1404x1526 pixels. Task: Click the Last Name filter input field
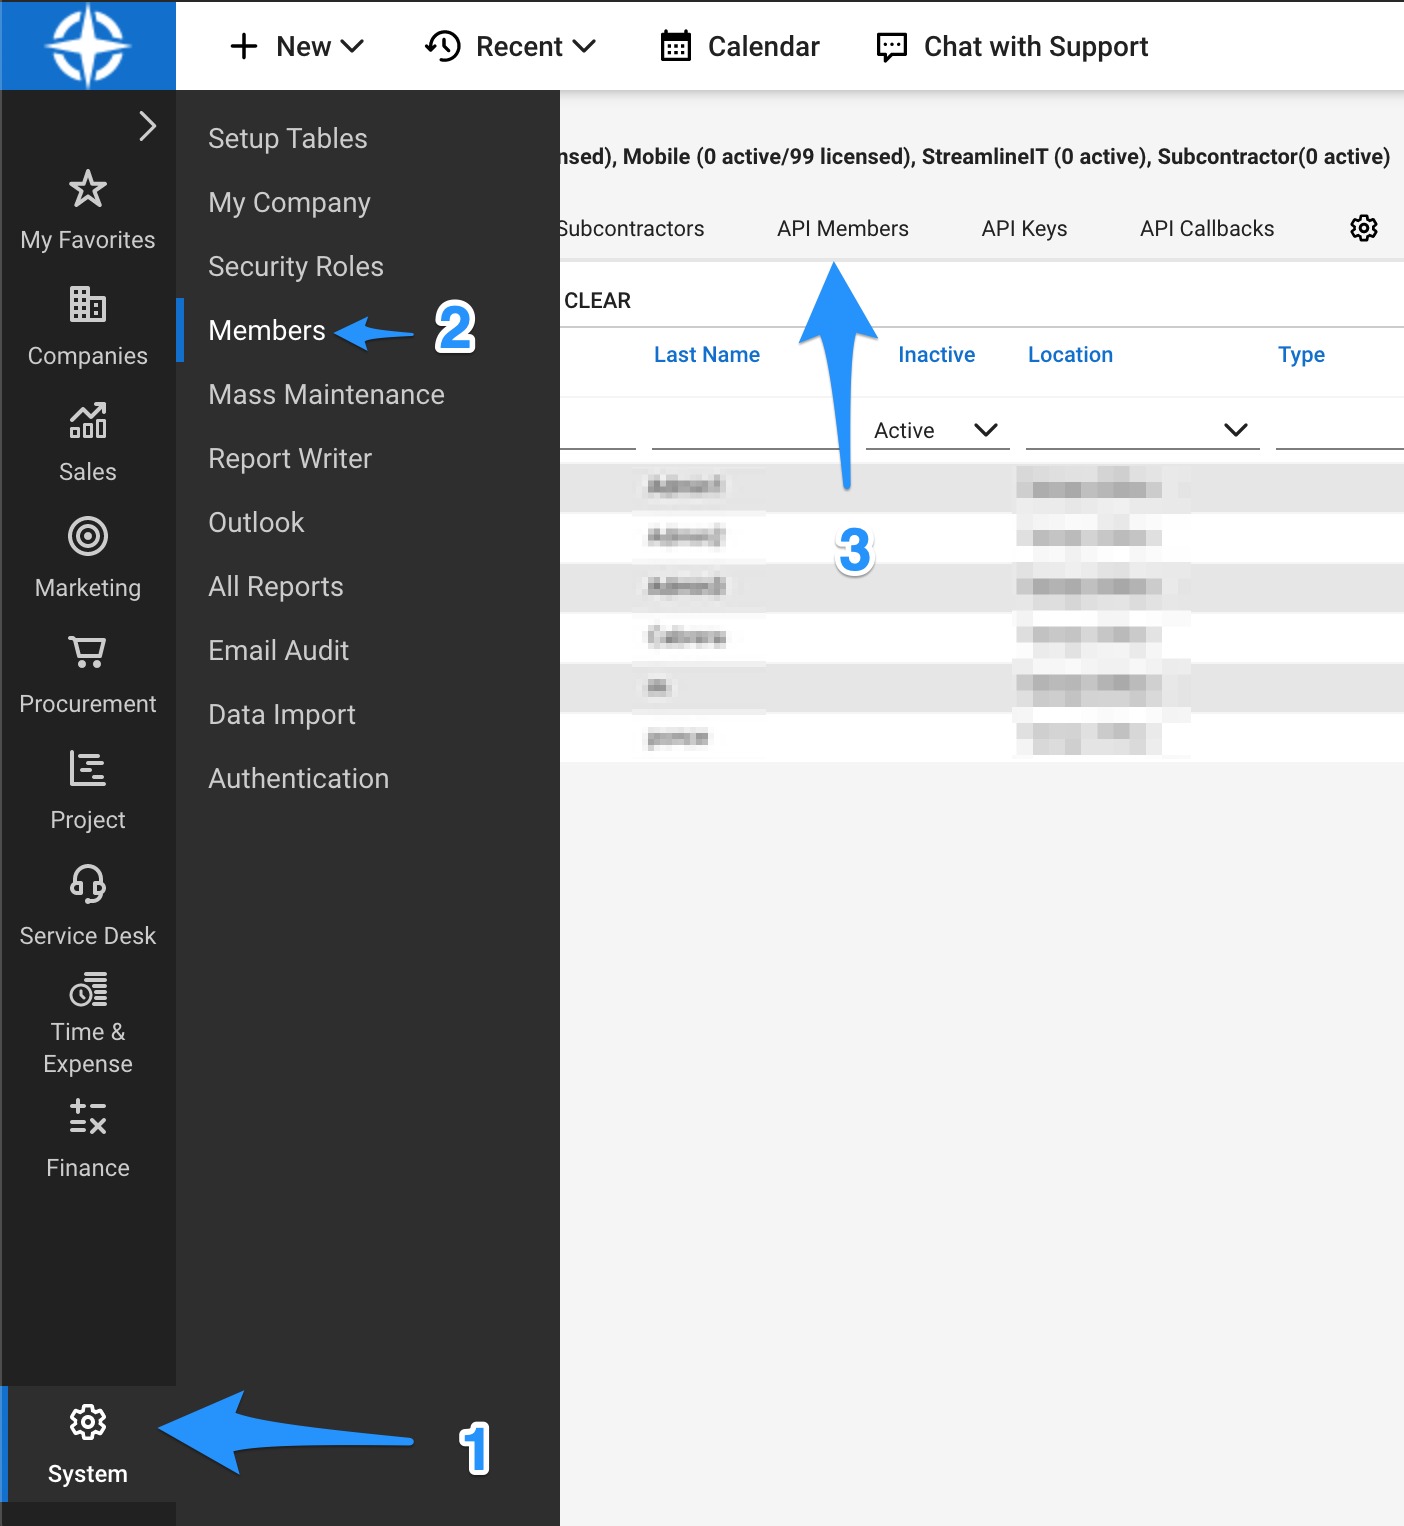(745, 431)
